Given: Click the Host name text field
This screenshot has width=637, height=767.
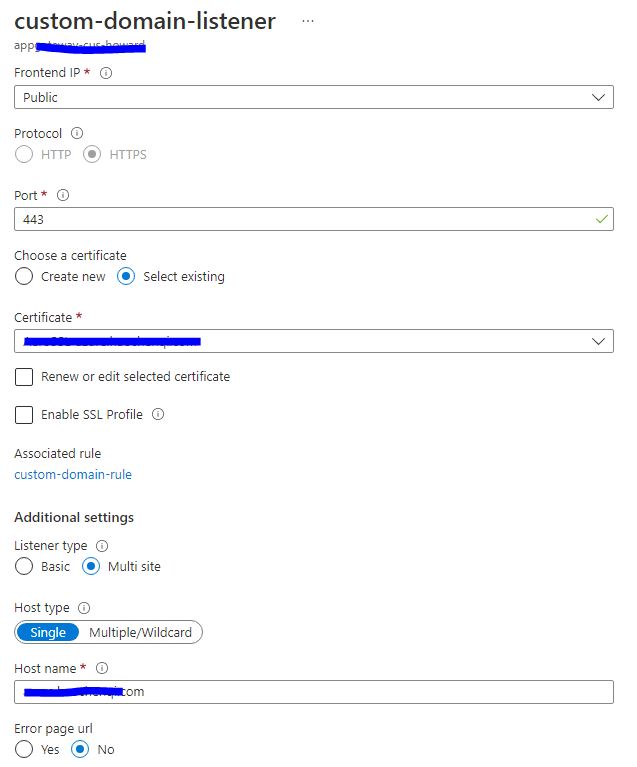Looking at the screenshot, I should click(313, 692).
